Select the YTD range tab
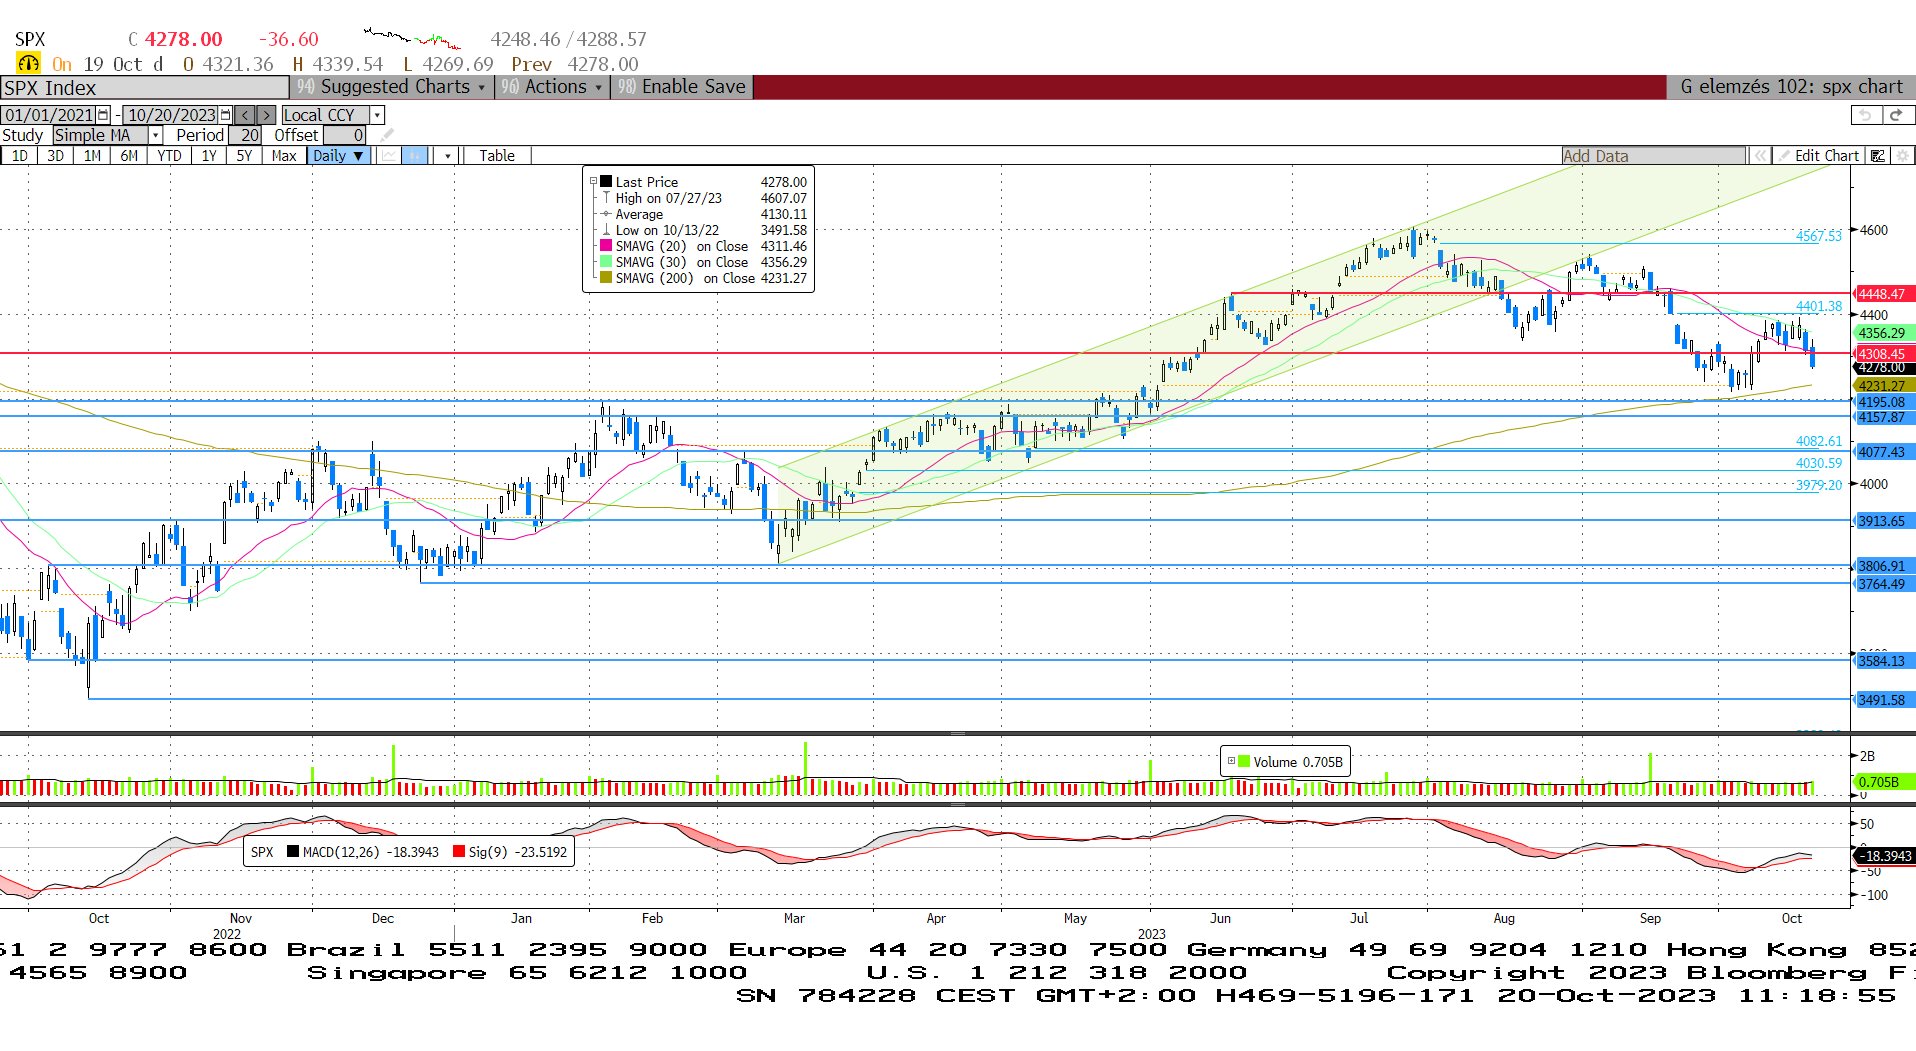 [170, 156]
